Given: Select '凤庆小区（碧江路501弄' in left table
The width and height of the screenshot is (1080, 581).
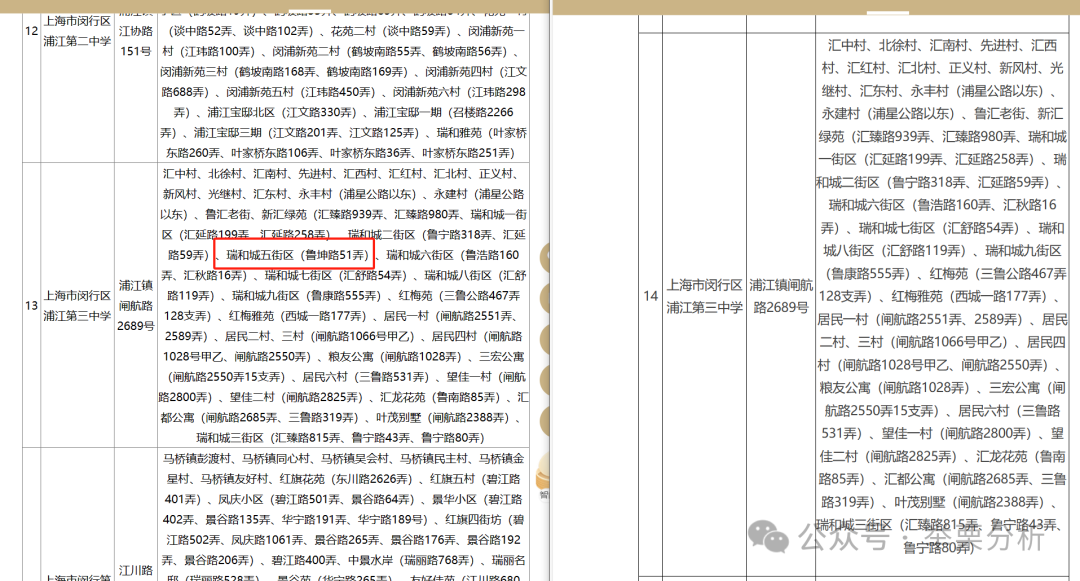Looking at the screenshot, I should coord(279,498).
